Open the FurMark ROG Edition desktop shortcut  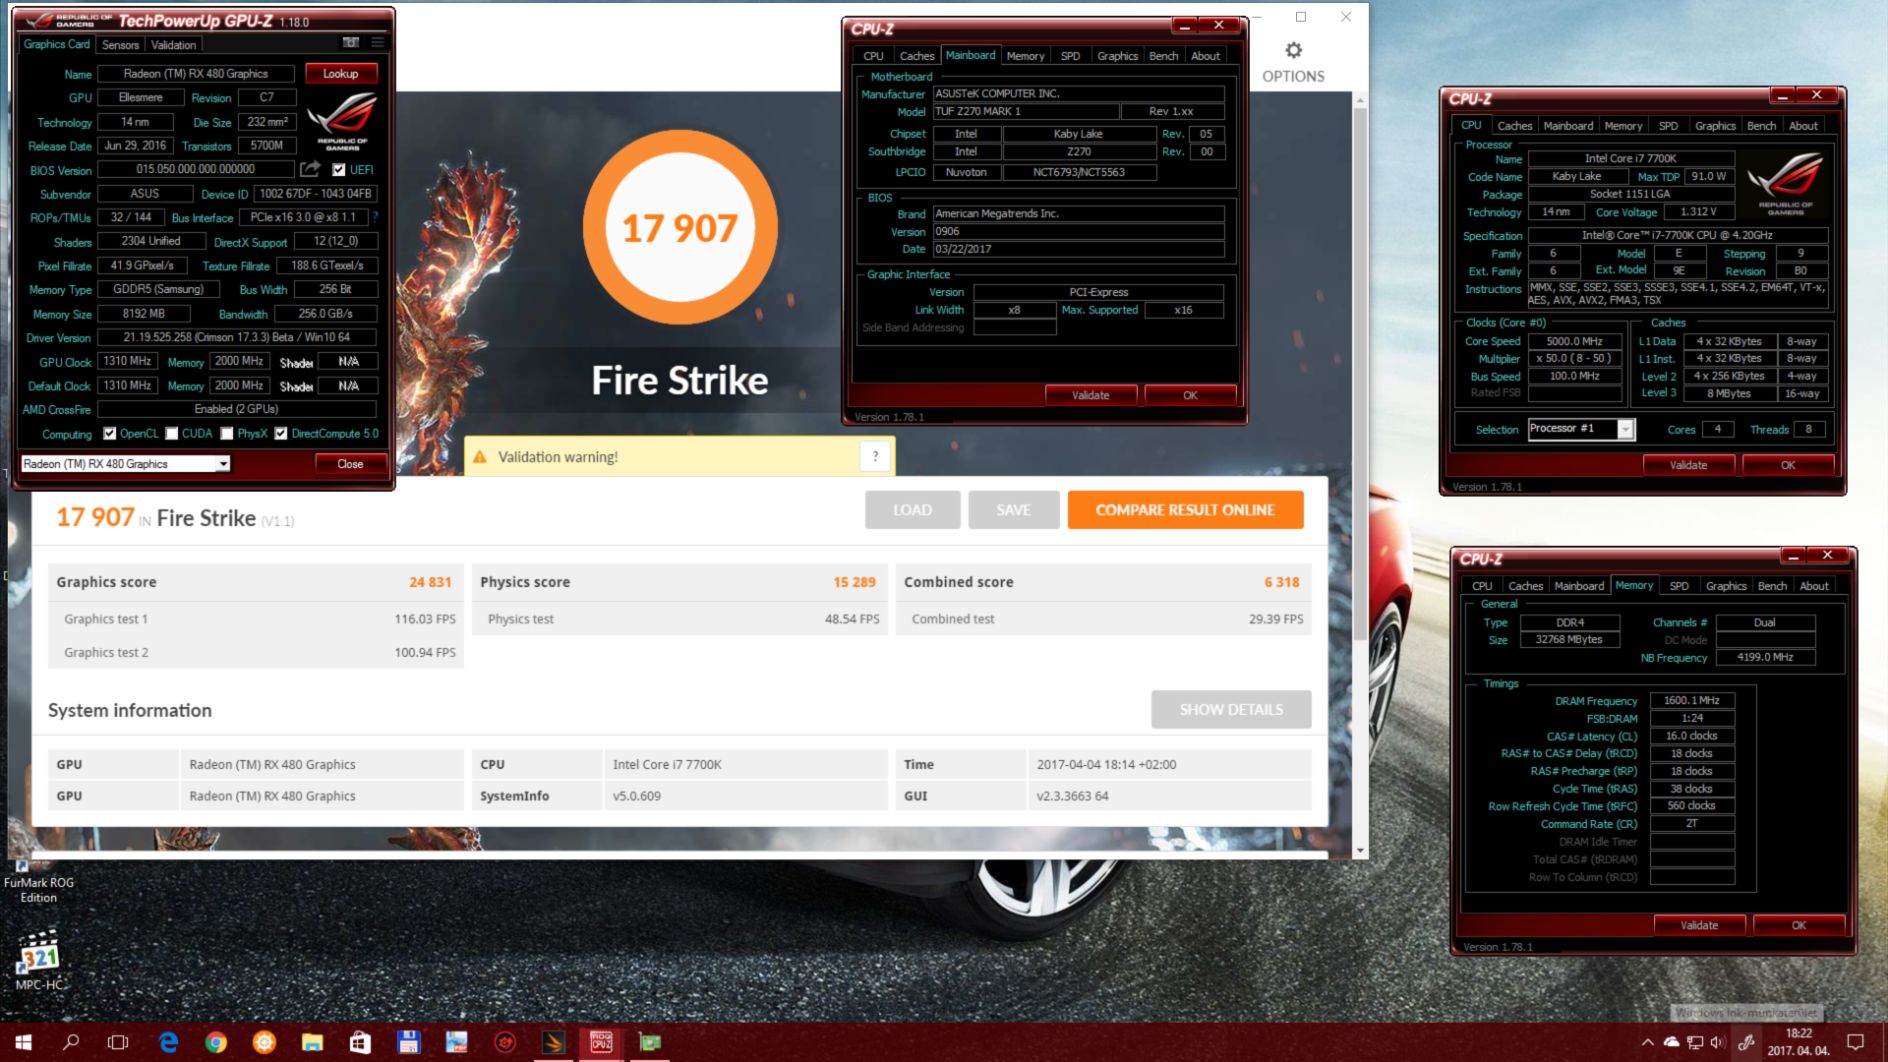pyautogui.click(x=38, y=882)
